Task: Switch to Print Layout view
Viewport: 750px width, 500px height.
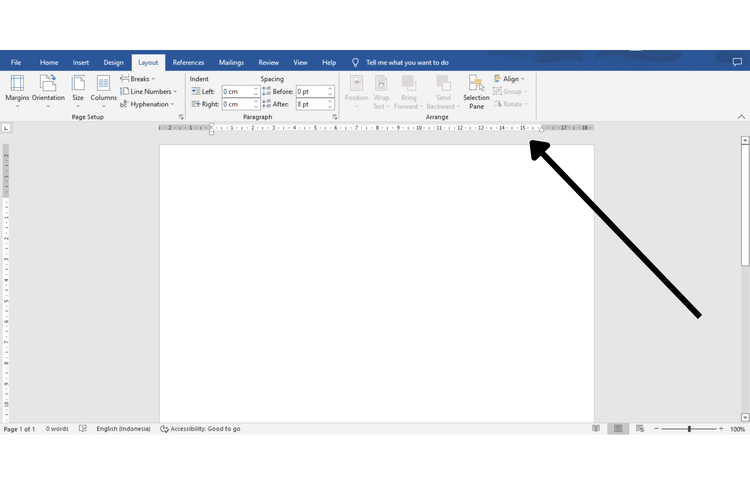Action: coord(618,429)
